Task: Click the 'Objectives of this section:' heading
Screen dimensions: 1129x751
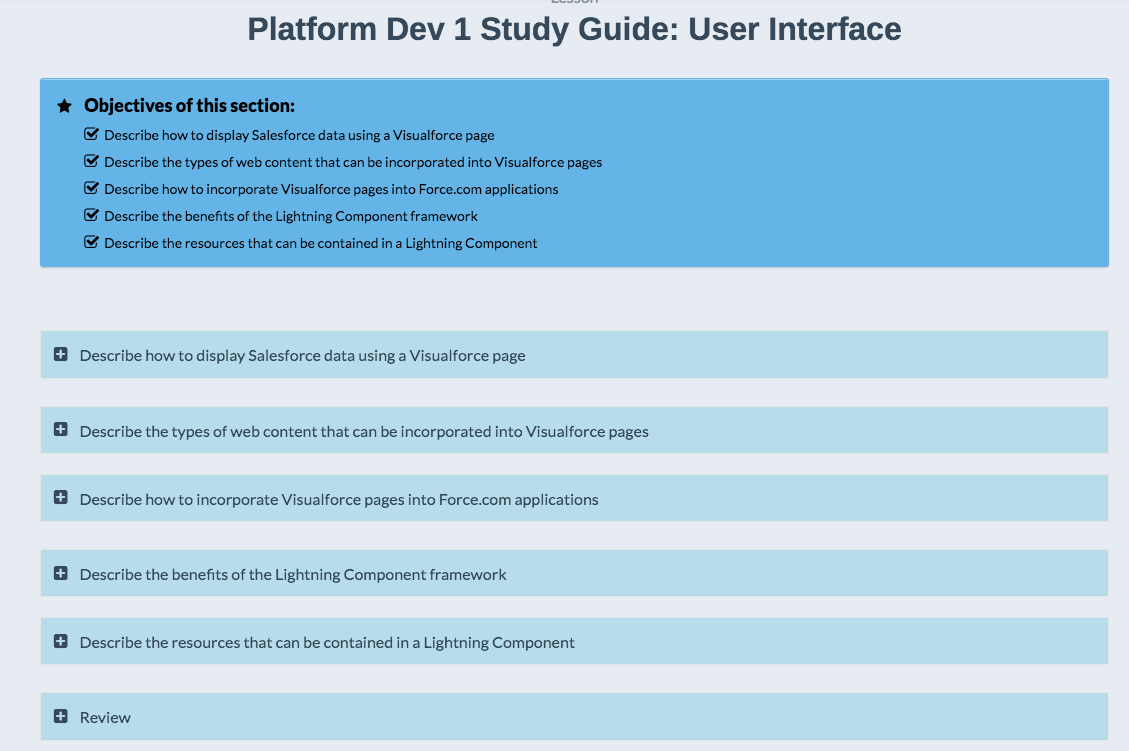Action: pos(189,106)
